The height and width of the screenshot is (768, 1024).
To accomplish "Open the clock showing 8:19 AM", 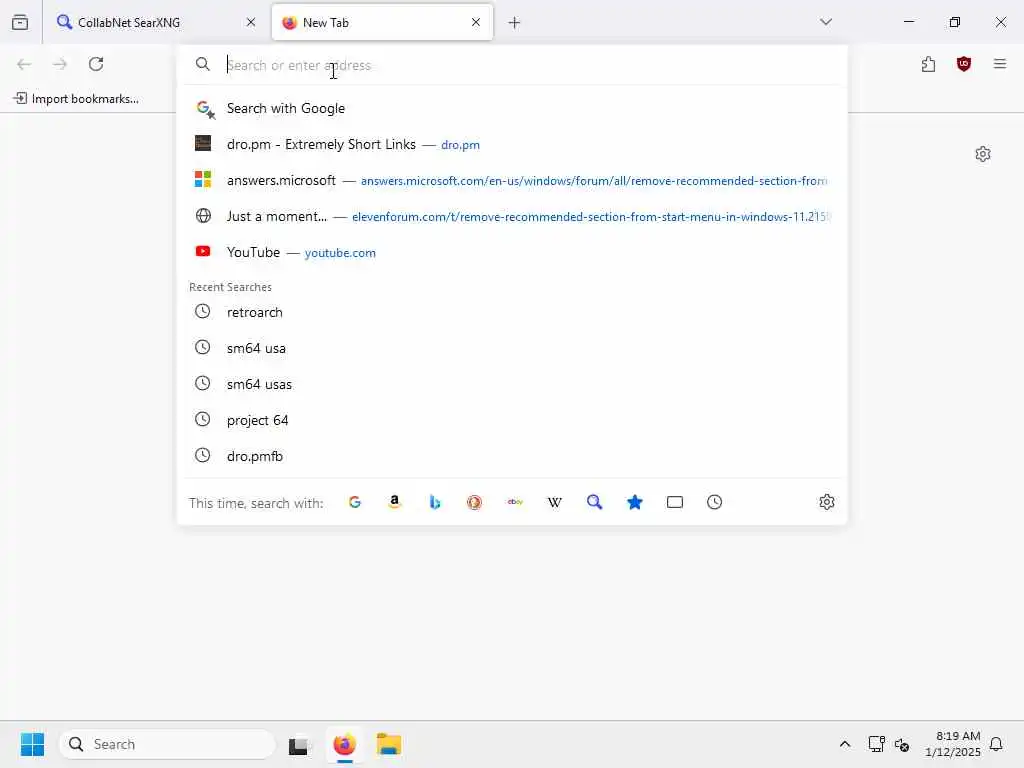I will (x=952, y=744).
